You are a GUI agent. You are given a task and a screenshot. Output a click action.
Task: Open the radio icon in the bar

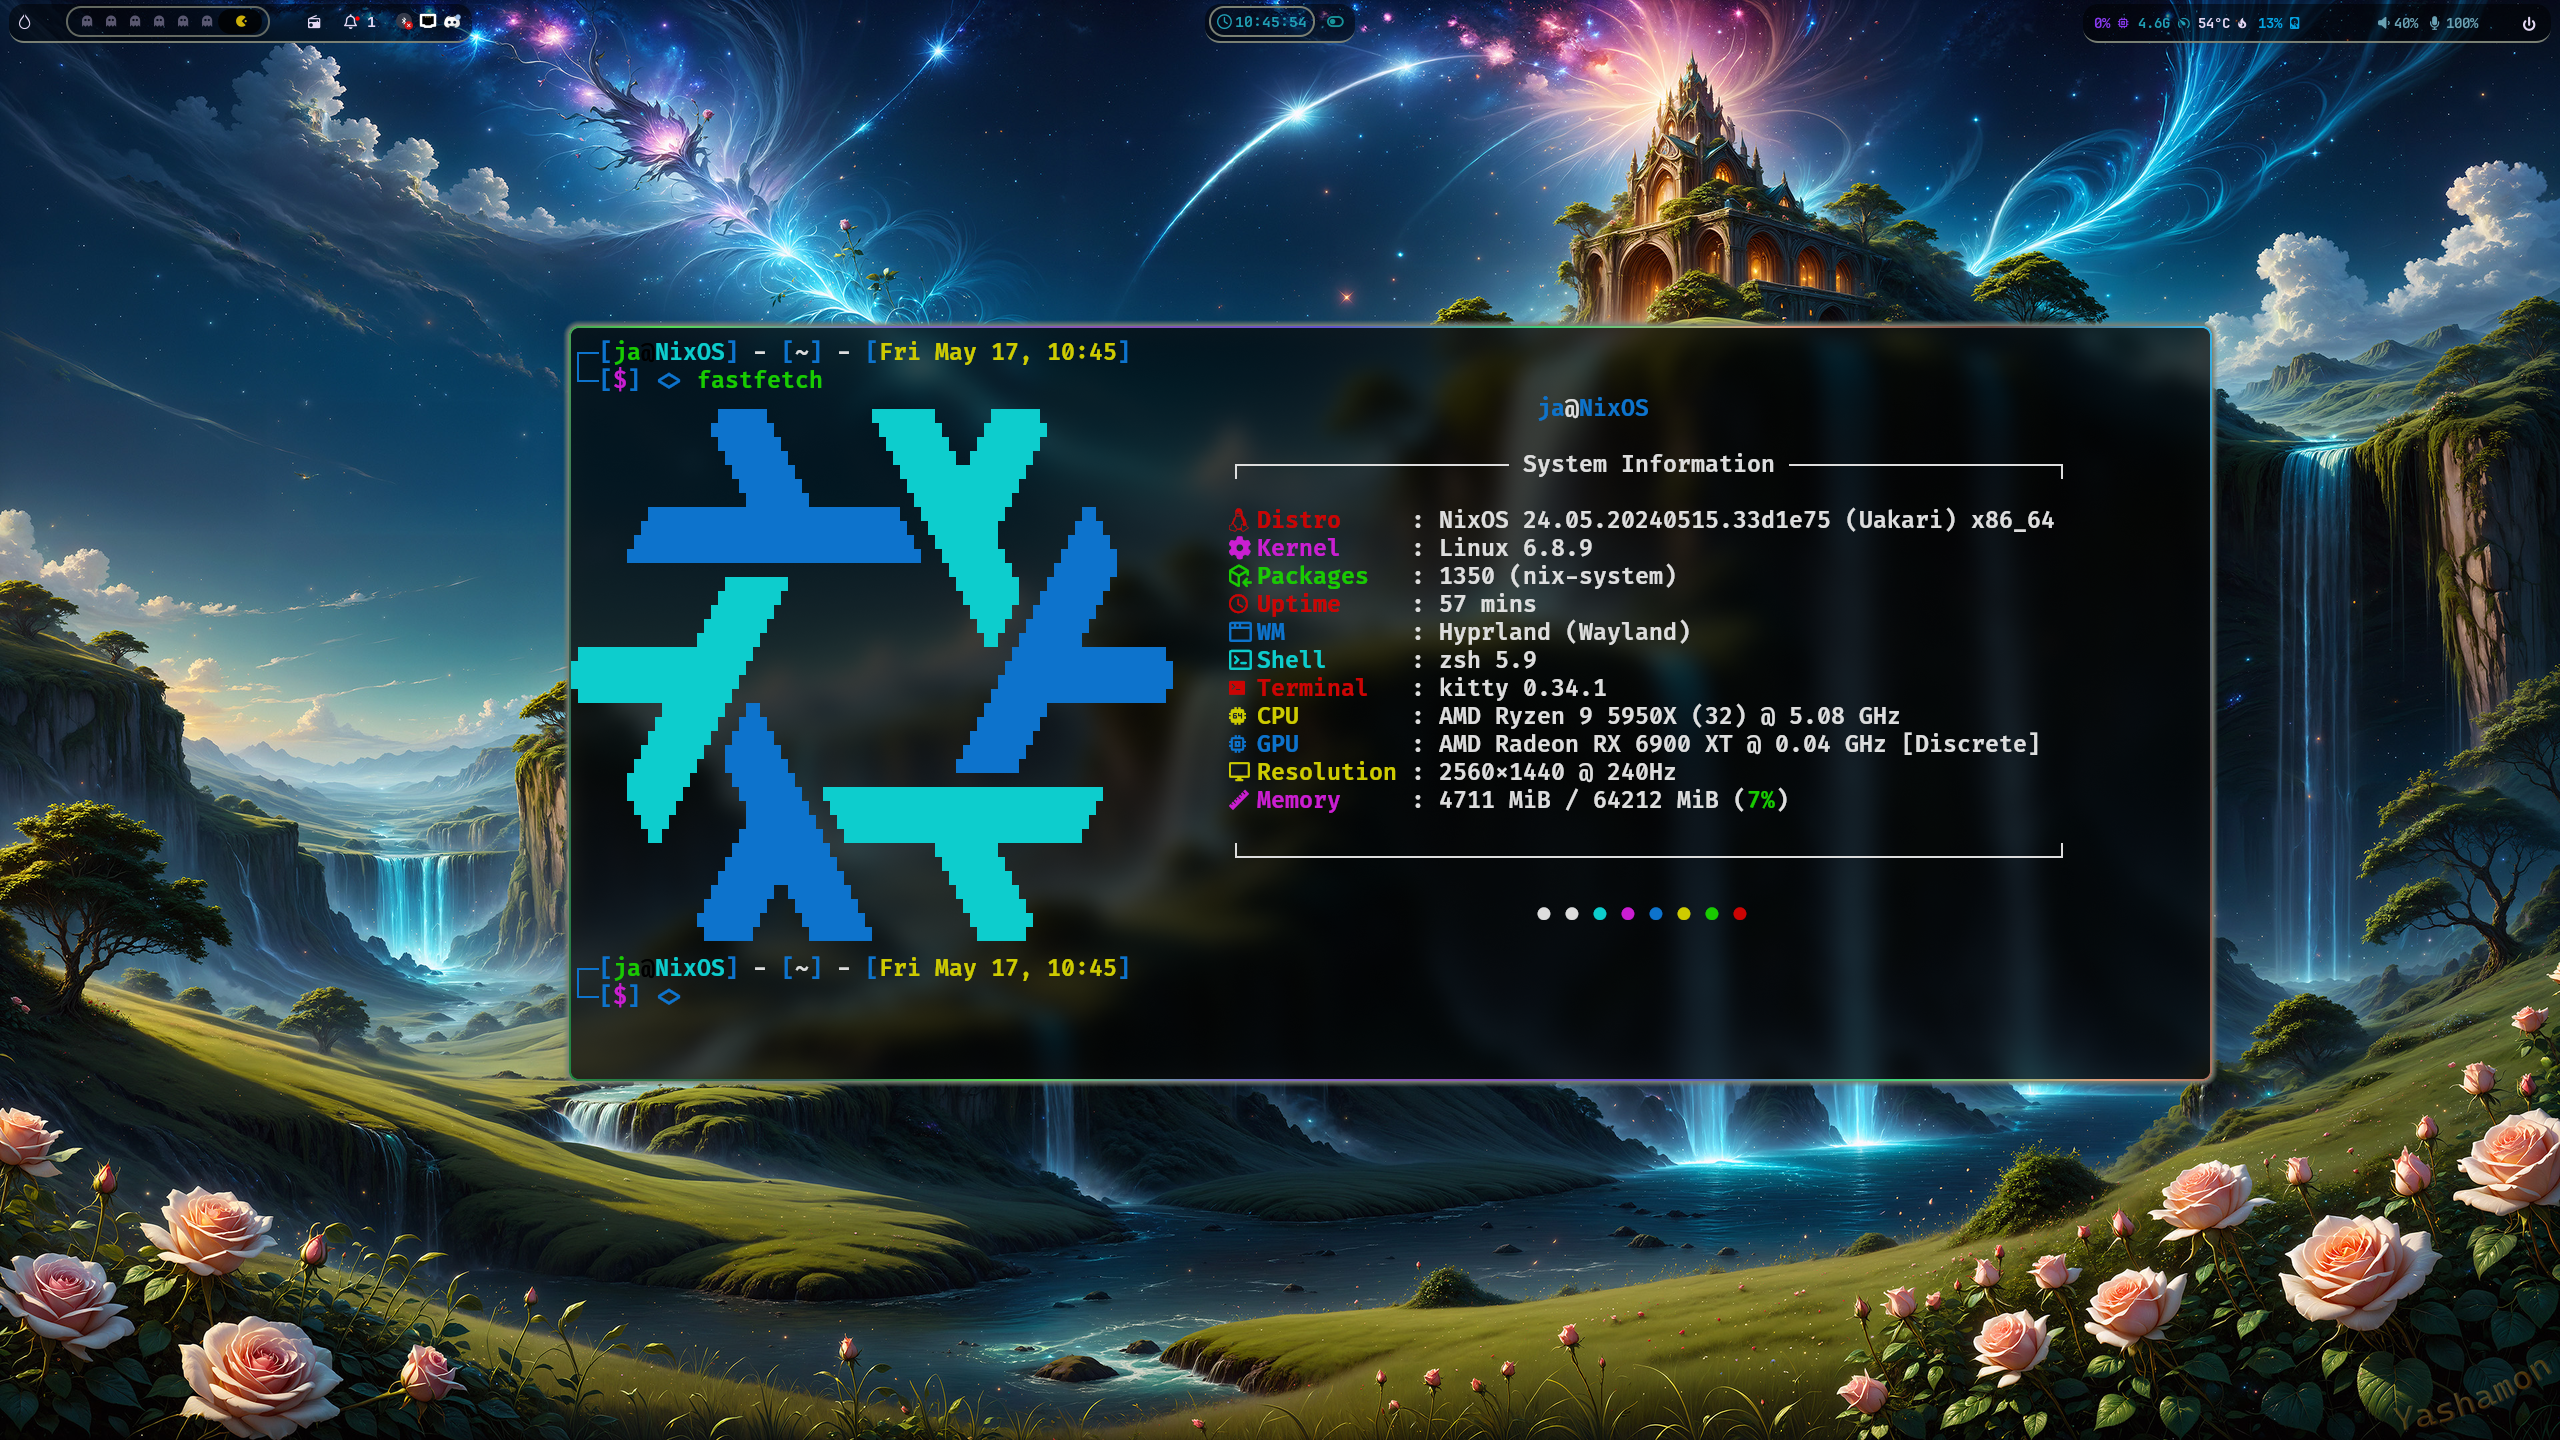314,22
